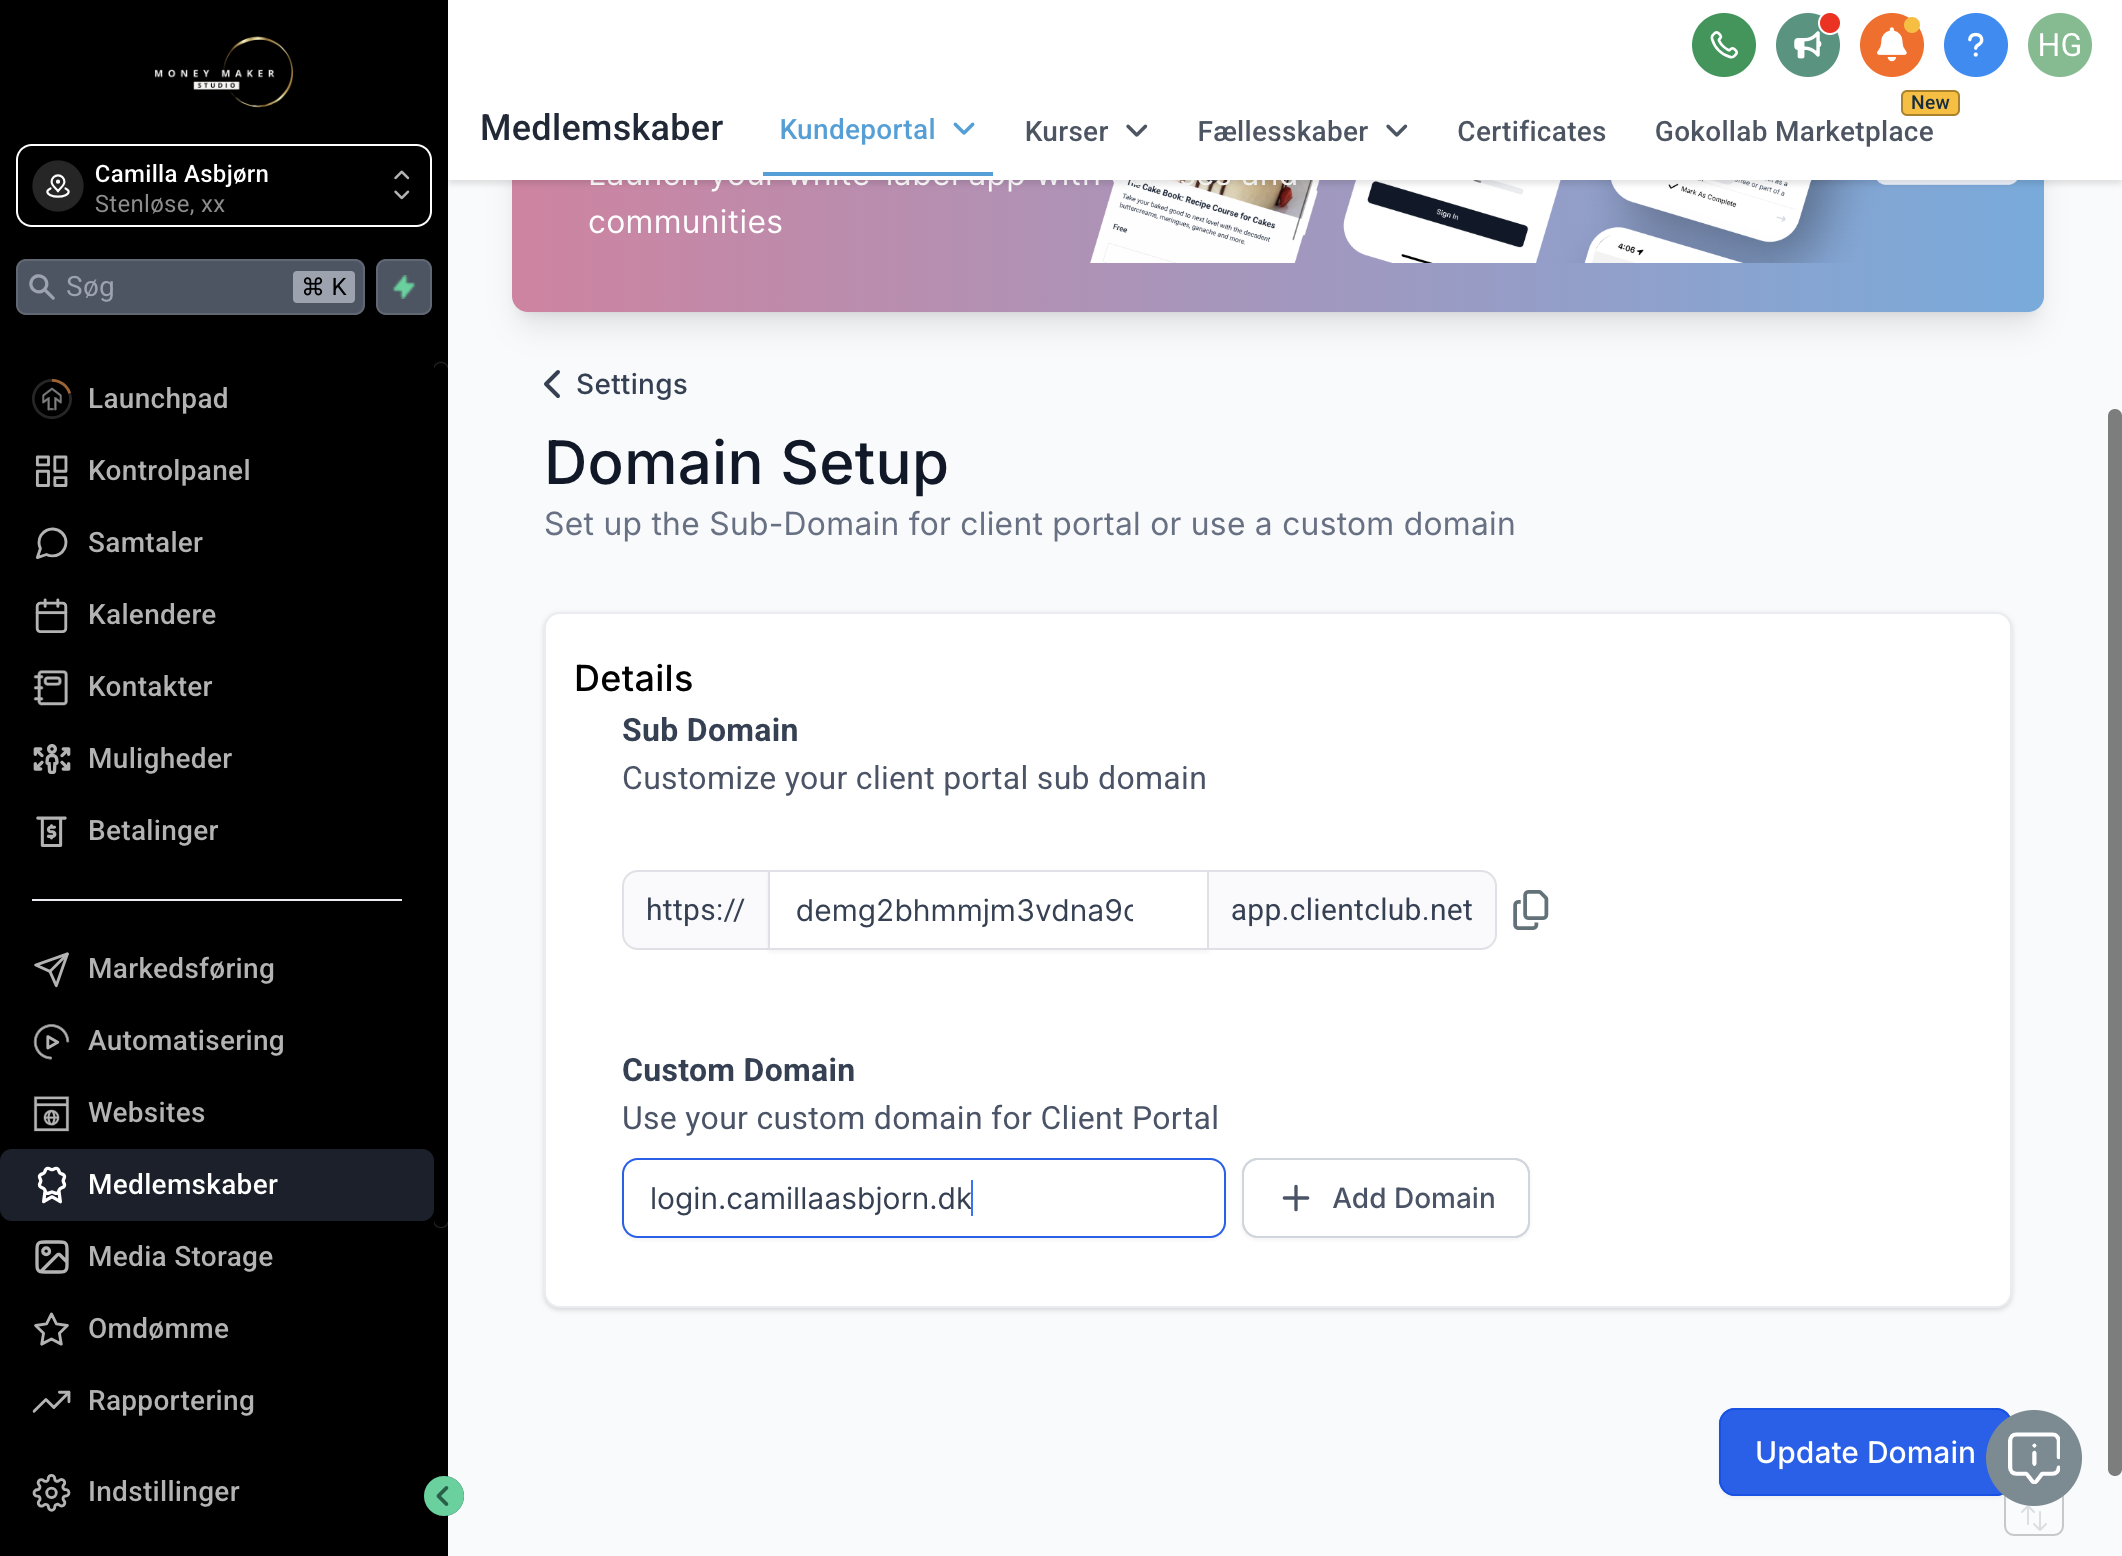Open the HG user avatar menu
2122x1556 pixels.
tap(2059, 45)
